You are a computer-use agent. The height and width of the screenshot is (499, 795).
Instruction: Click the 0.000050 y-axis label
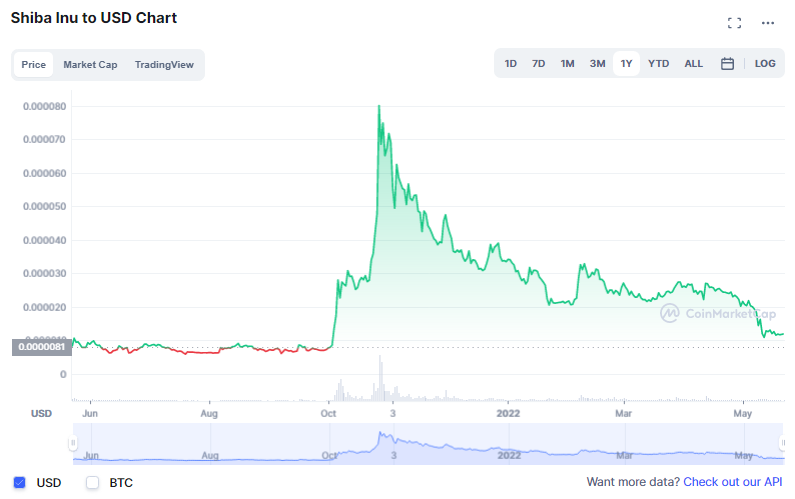[44, 206]
